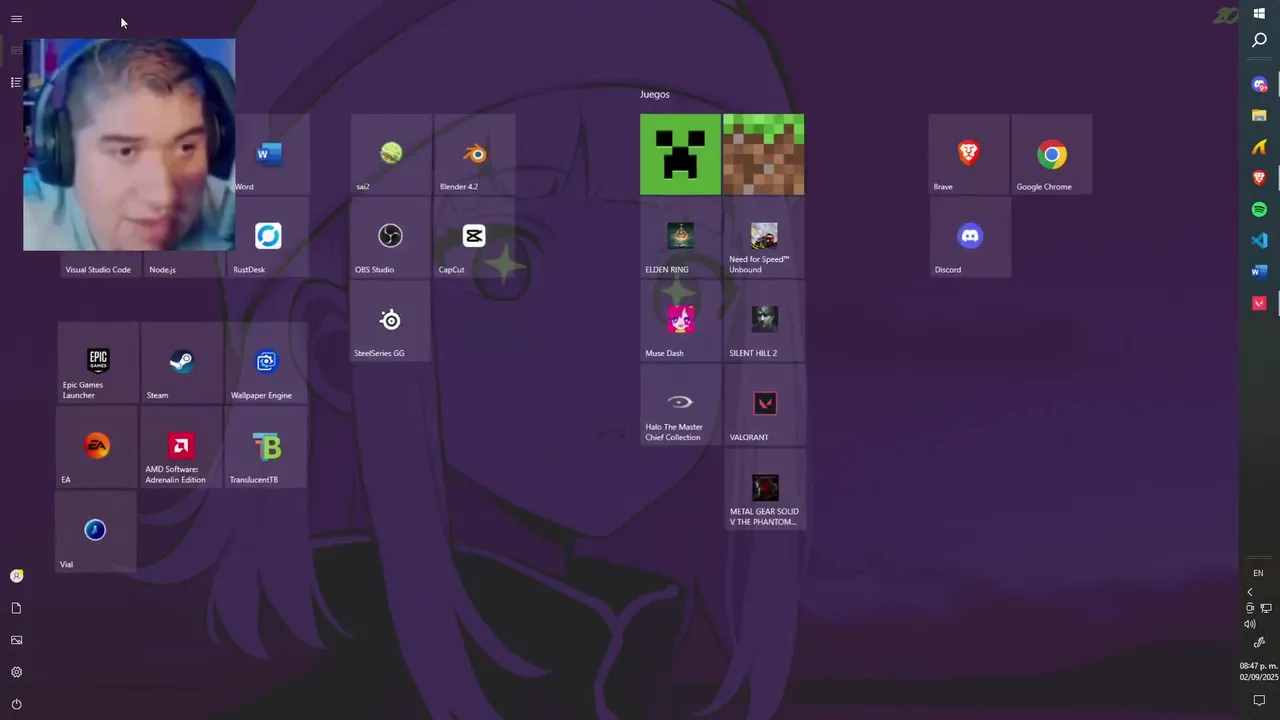Launch Brave browser tile
The height and width of the screenshot is (720, 1280).
click(968, 154)
